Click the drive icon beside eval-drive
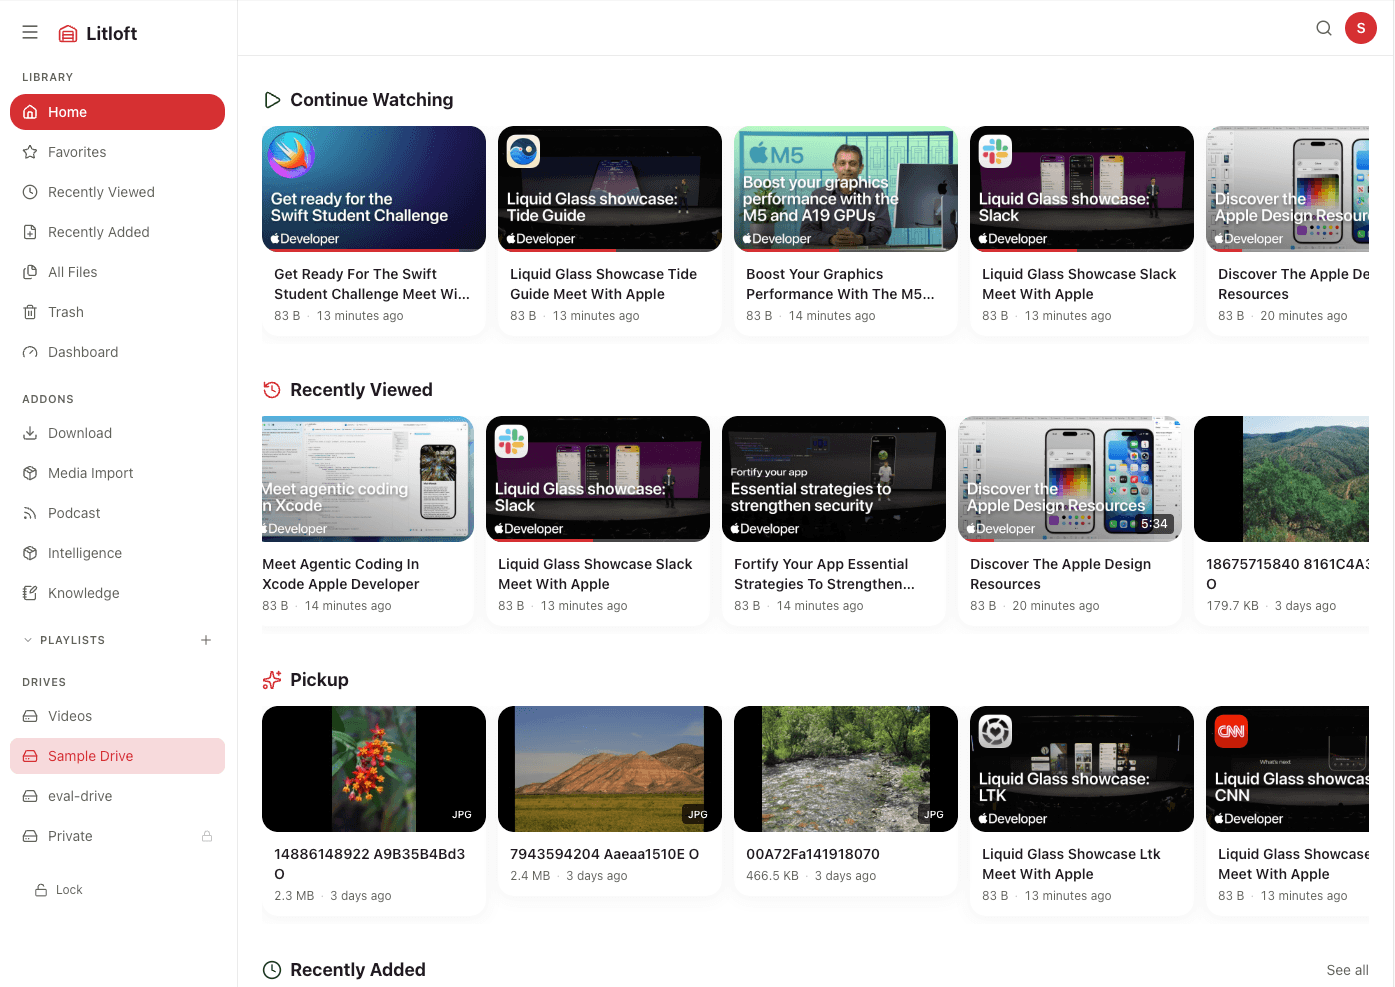The image size is (1395, 987). (x=30, y=796)
